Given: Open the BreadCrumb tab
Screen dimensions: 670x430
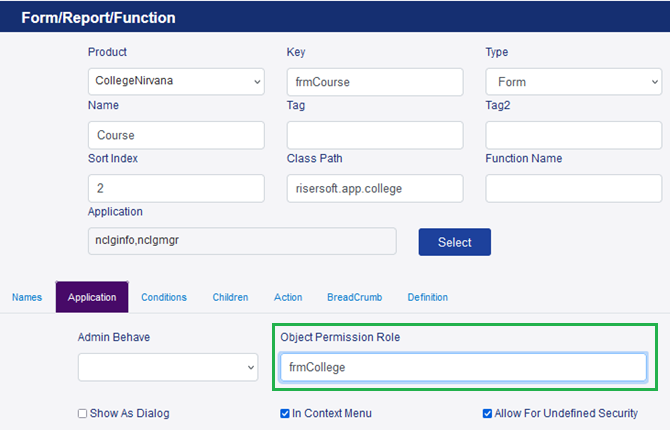Looking at the screenshot, I should (x=355, y=297).
